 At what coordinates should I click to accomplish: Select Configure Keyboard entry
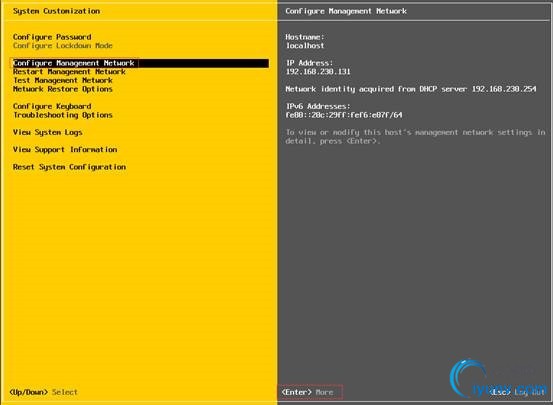coord(52,107)
